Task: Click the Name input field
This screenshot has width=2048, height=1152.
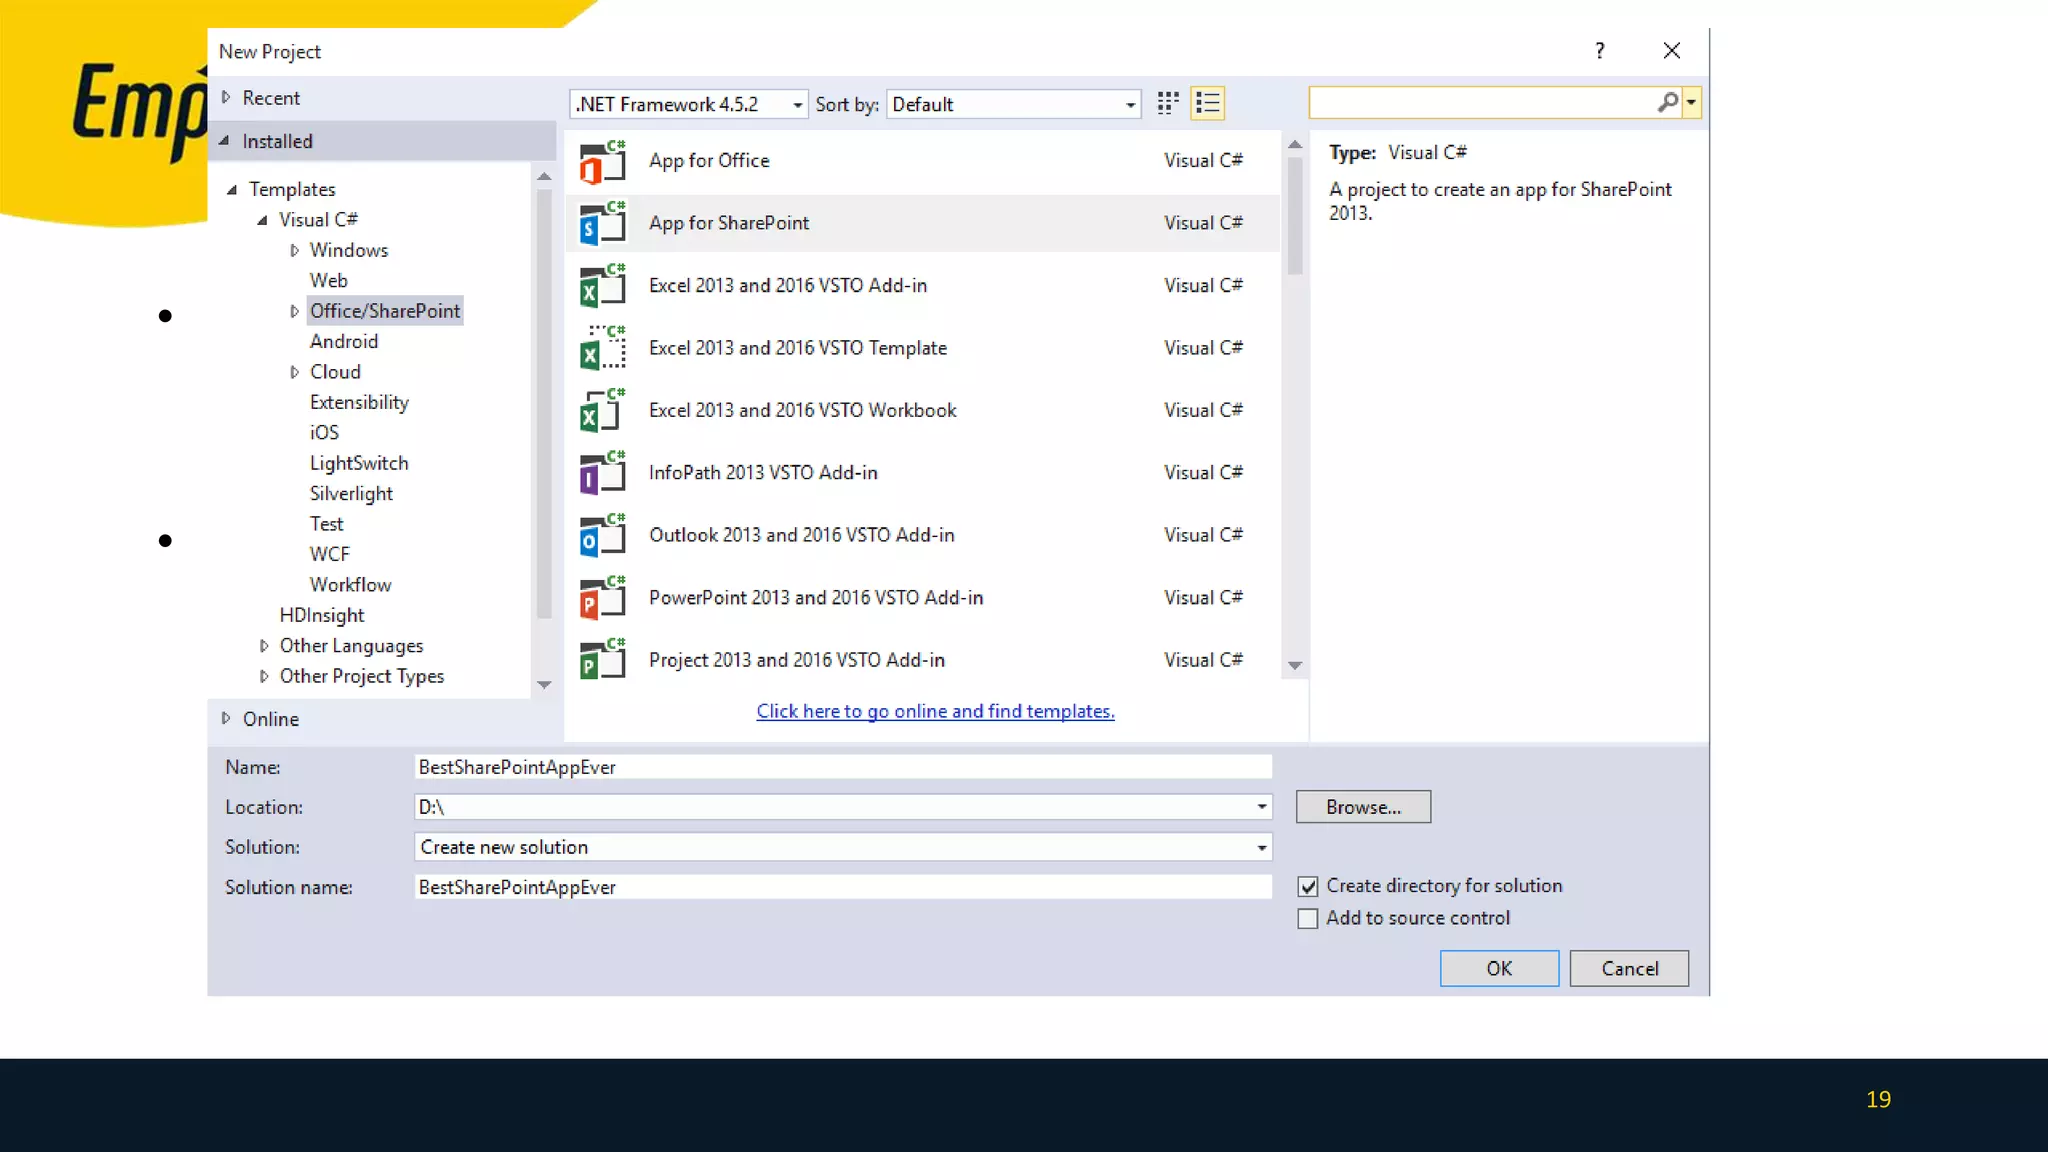Action: (x=843, y=767)
